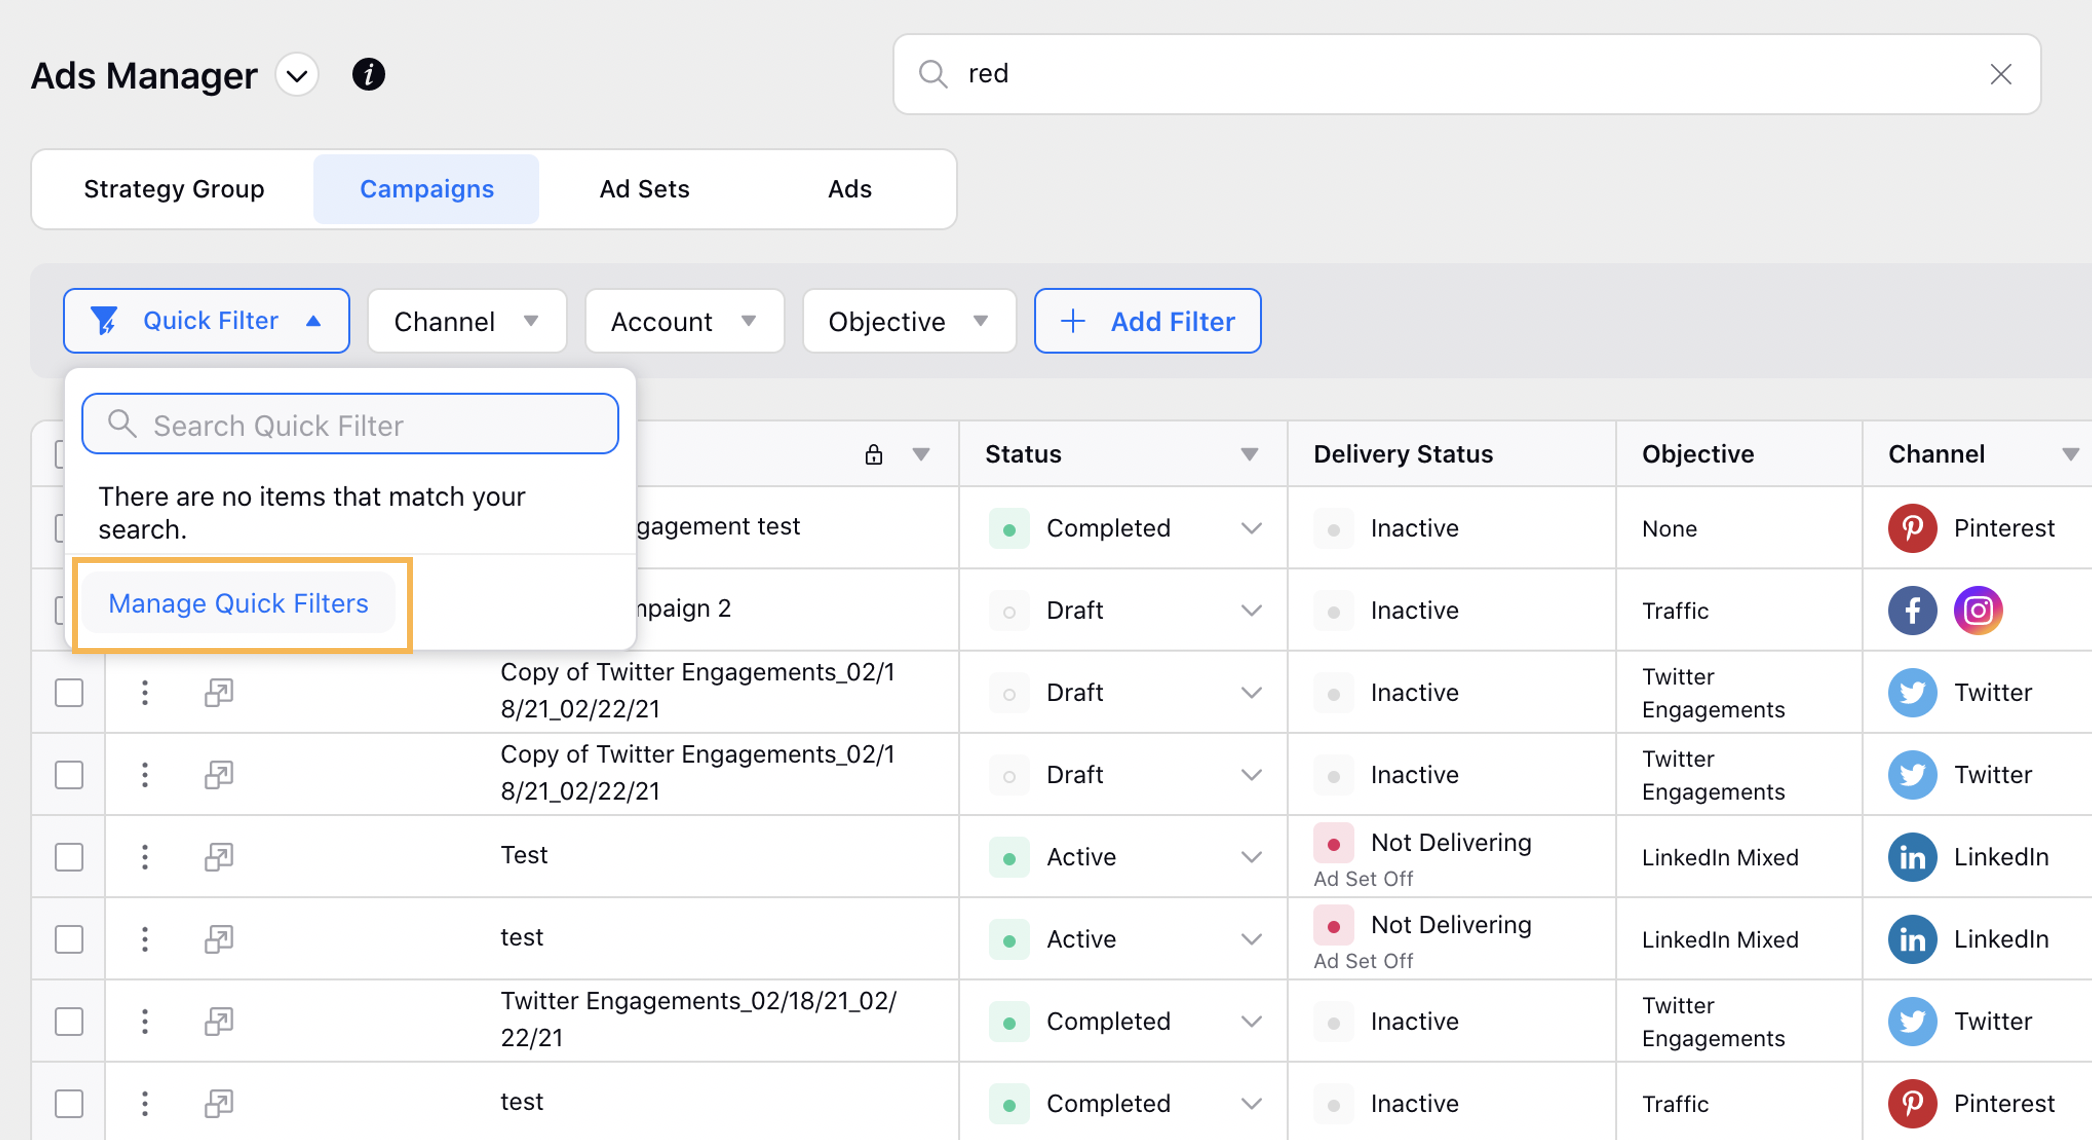Go to the Ads tab

[850, 189]
